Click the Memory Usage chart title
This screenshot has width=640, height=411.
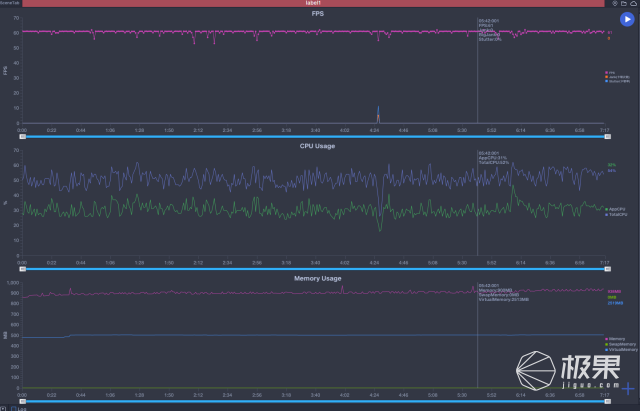[x=318, y=276]
